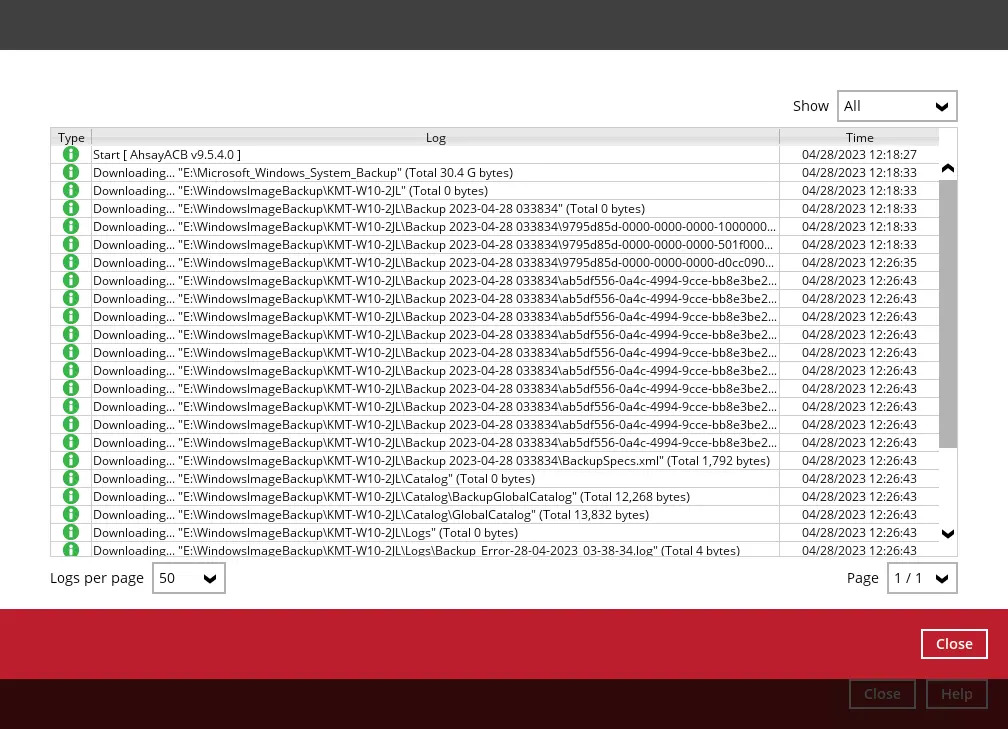Viewport: 1008px width, 729px height.
Task: Select the 04/28/2023 12:18:27 time cell
Action: pos(859,155)
